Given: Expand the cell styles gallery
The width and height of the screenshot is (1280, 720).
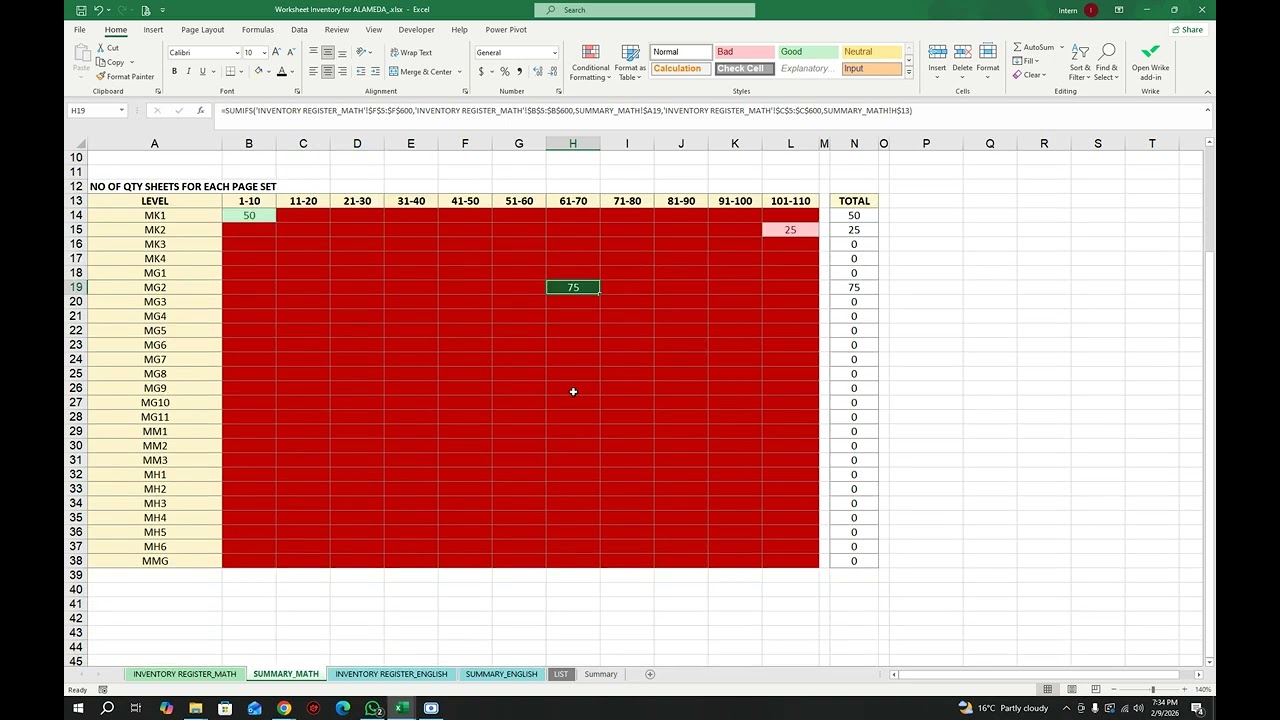Looking at the screenshot, I should point(908,73).
